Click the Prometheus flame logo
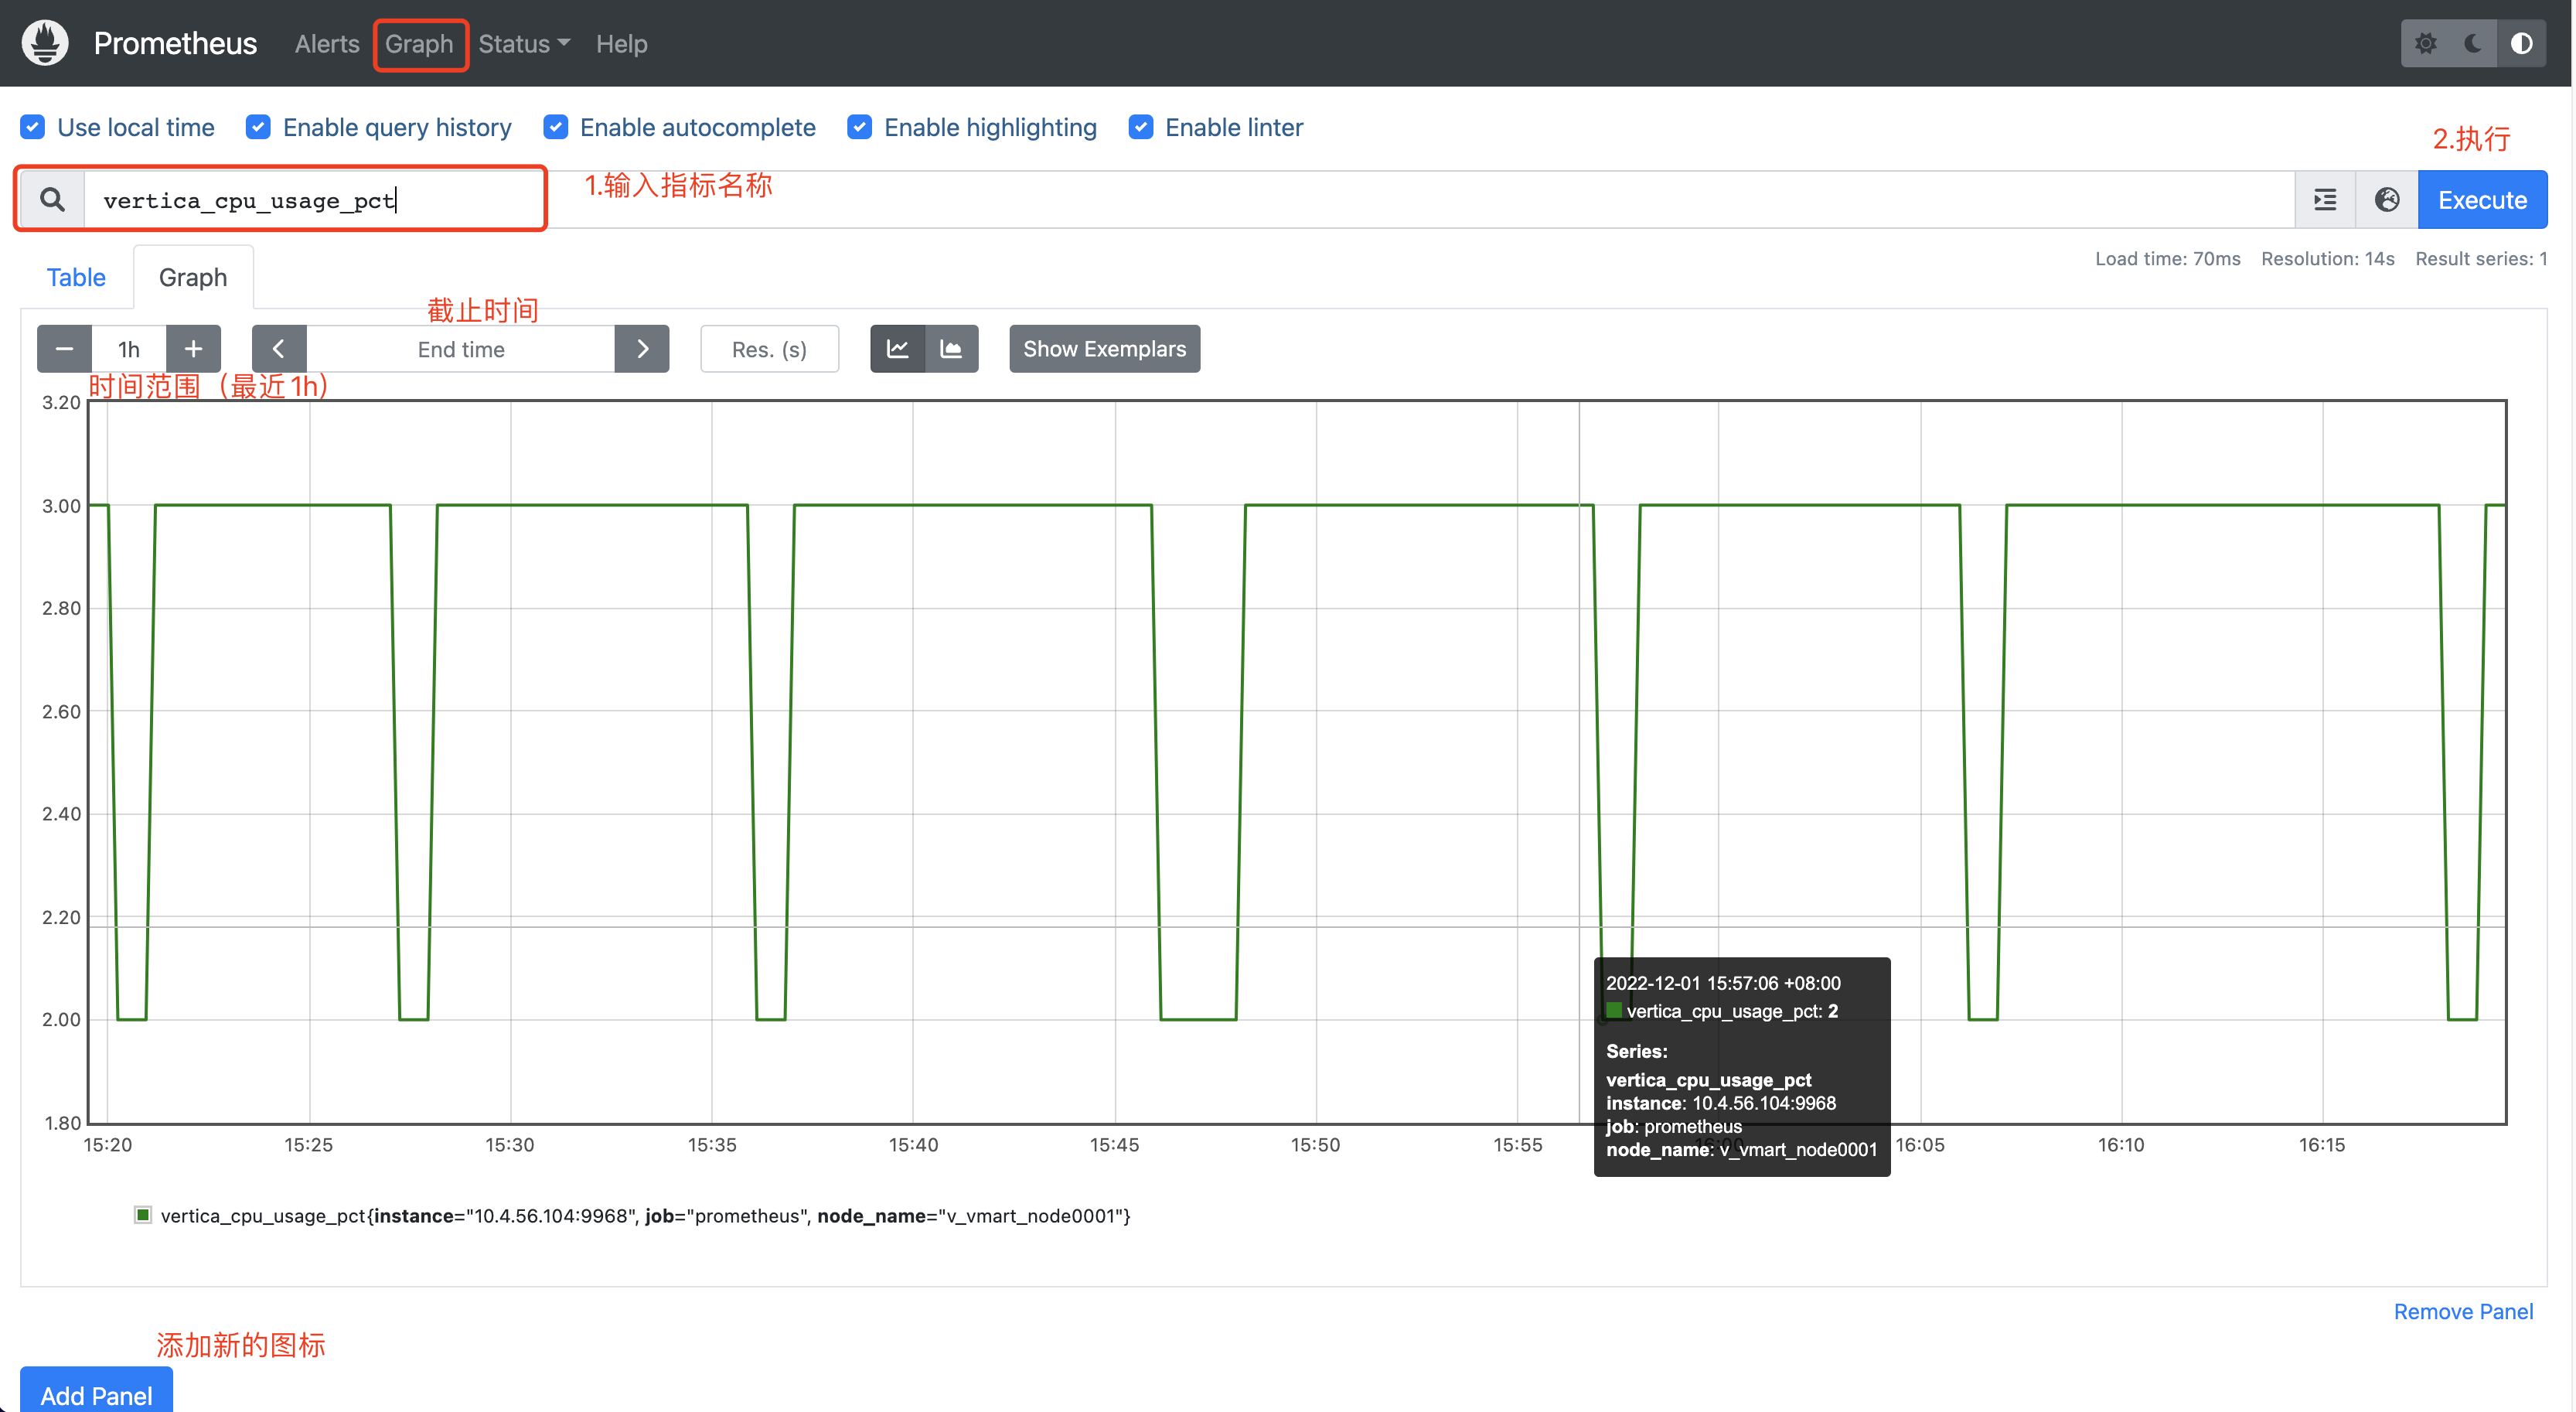The width and height of the screenshot is (2576, 1412). pyautogui.click(x=45, y=43)
